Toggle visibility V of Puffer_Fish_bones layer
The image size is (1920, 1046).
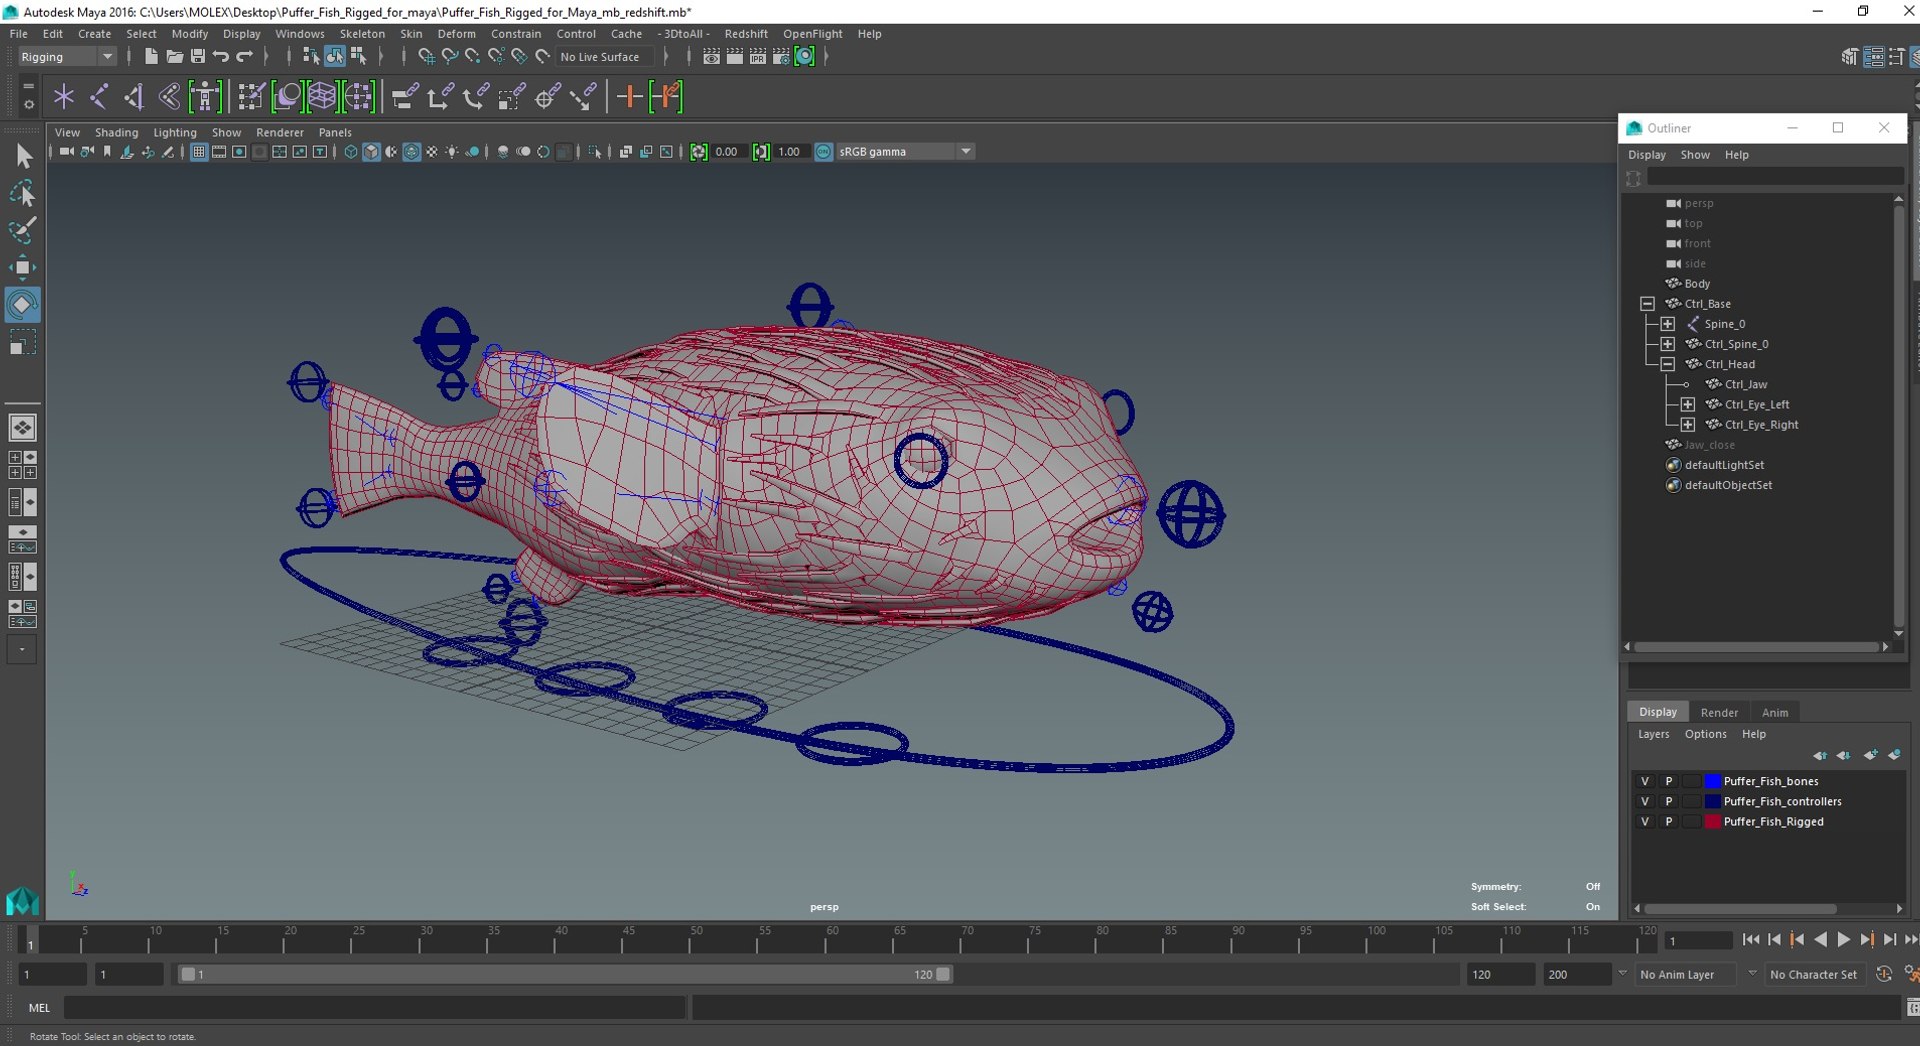tap(1645, 781)
